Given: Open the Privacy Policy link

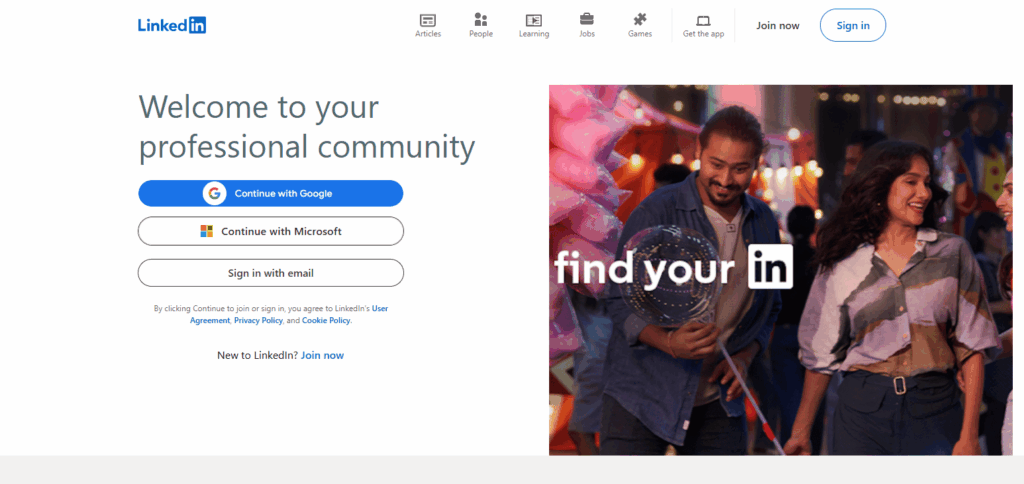Looking at the screenshot, I should pos(258,321).
